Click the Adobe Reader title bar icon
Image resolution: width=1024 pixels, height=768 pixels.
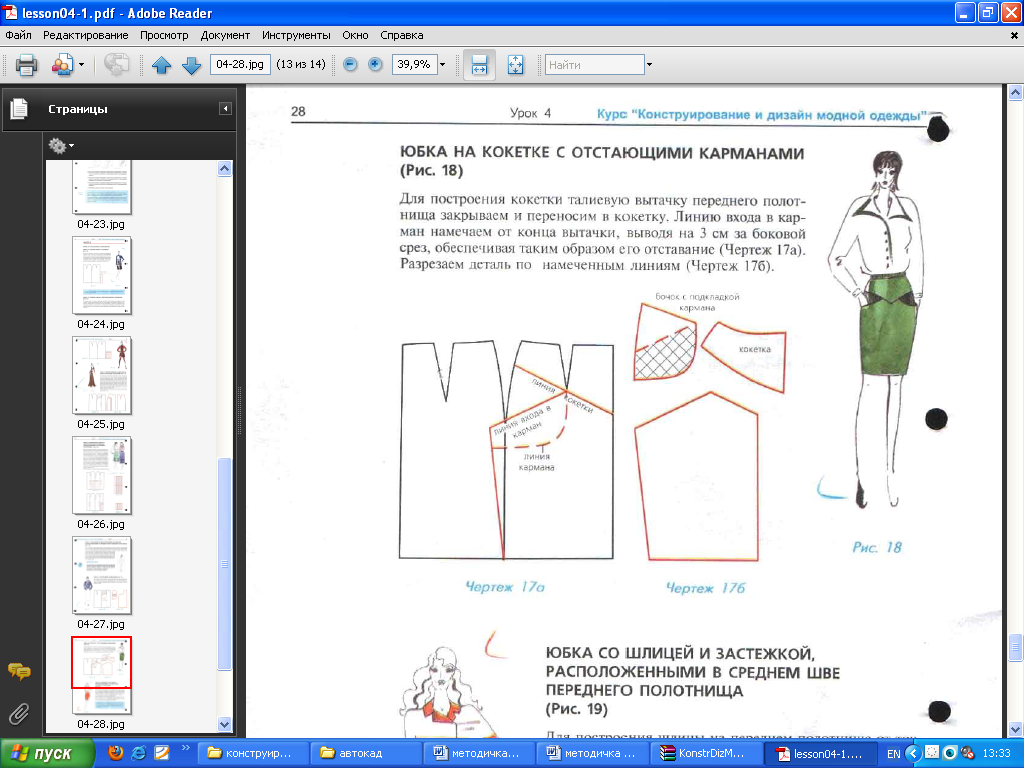click(x=10, y=12)
